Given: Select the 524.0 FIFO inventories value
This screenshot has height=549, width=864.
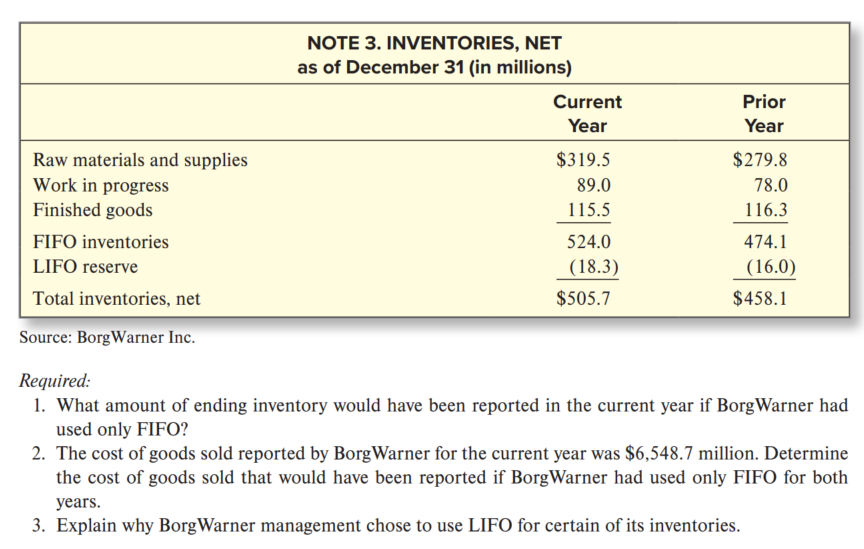Looking at the screenshot, I should tap(589, 242).
